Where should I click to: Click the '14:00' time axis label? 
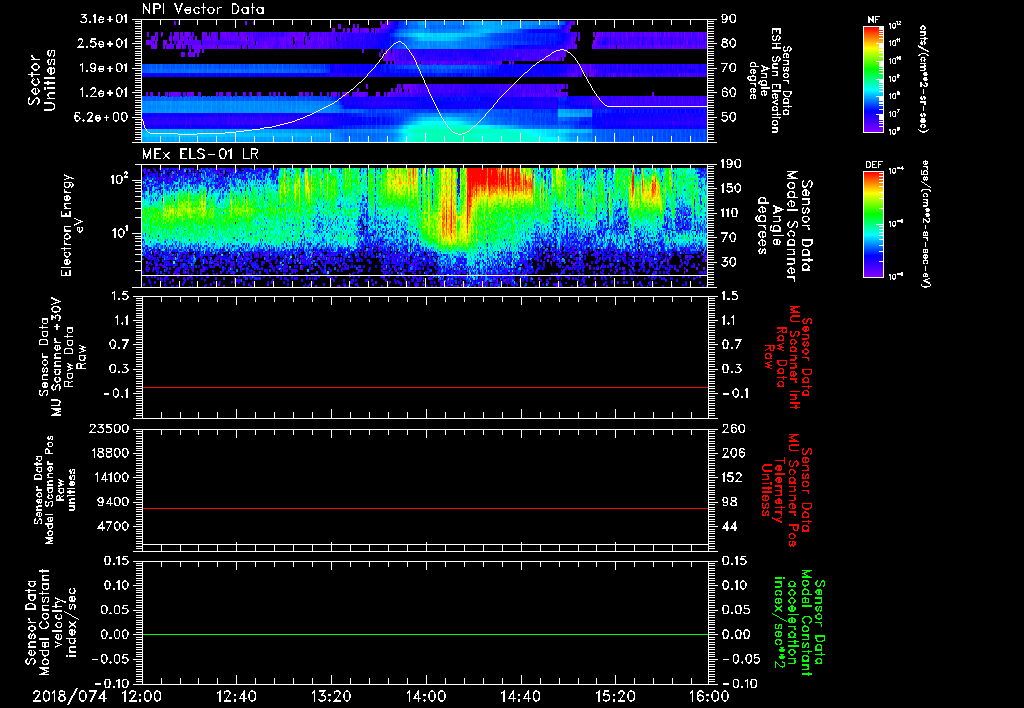click(x=426, y=697)
